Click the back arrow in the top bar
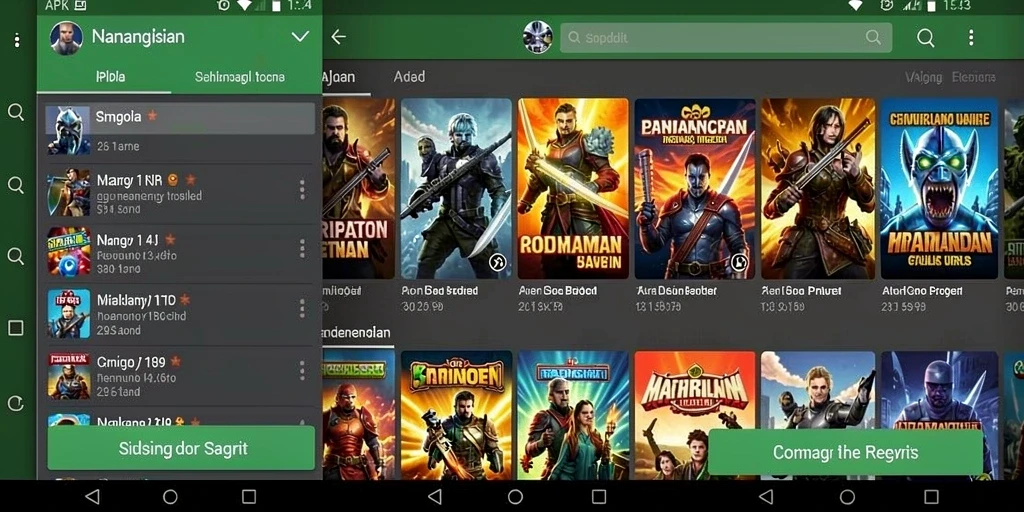 pos(338,37)
